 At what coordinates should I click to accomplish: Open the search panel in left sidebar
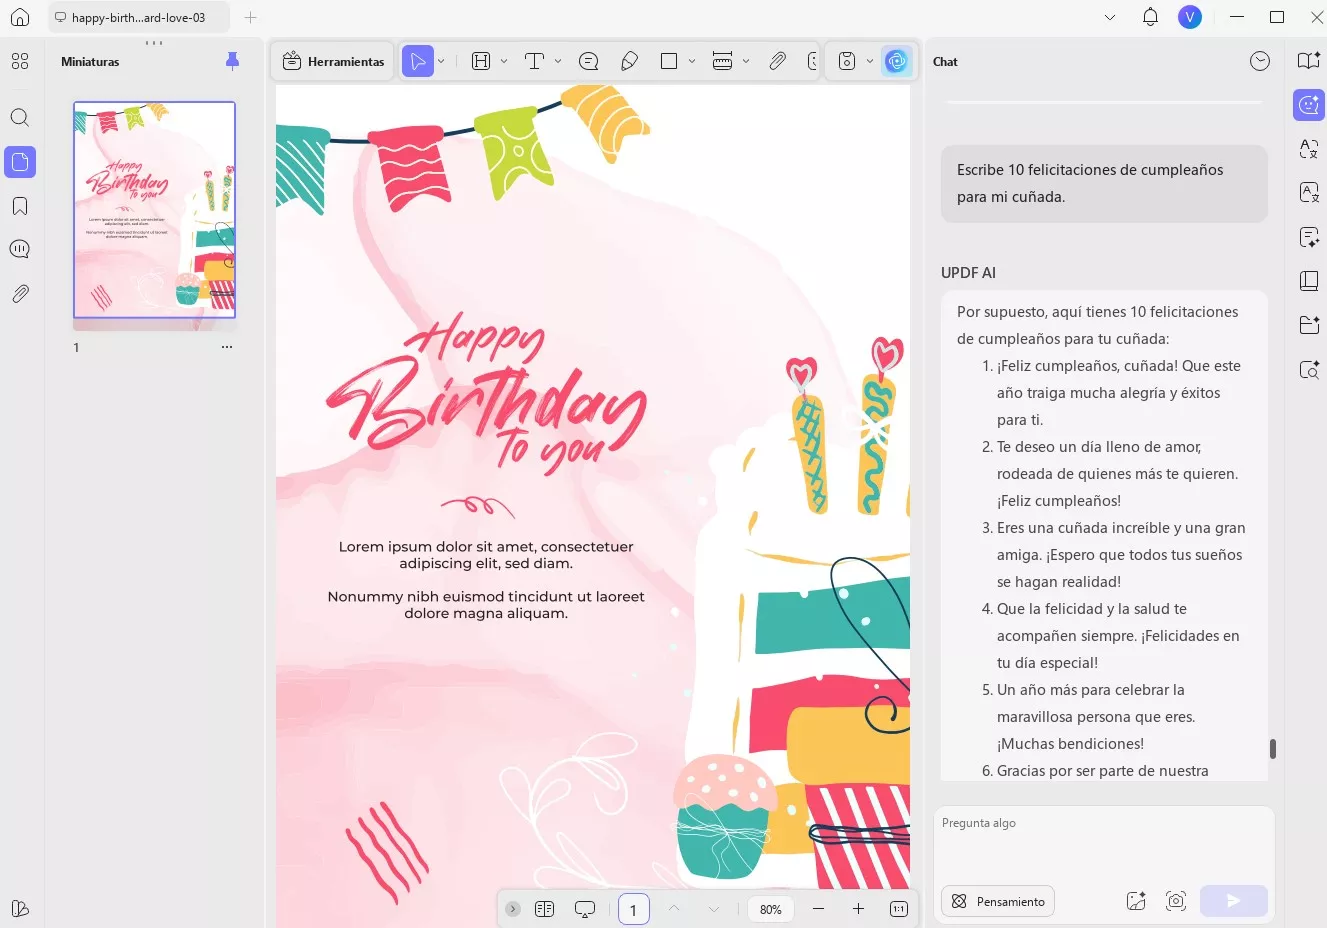20,117
